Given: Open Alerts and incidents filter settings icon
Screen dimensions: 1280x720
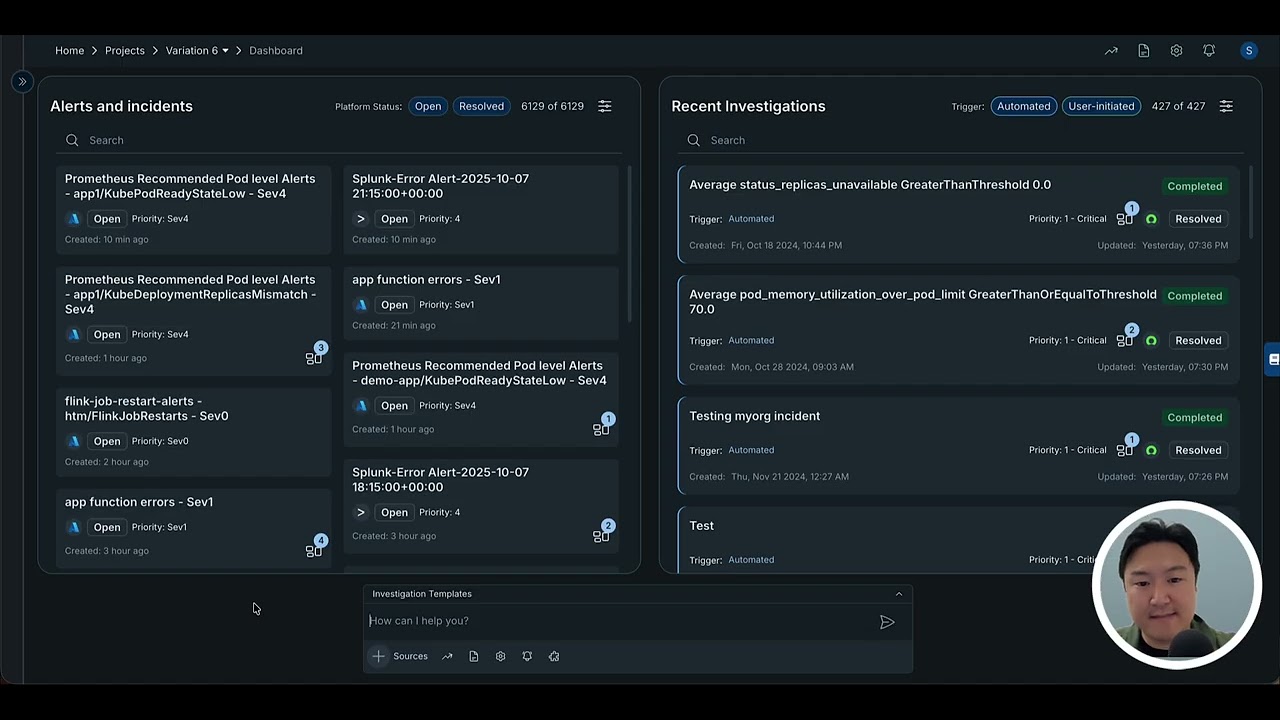Looking at the screenshot, I should 605,106.
